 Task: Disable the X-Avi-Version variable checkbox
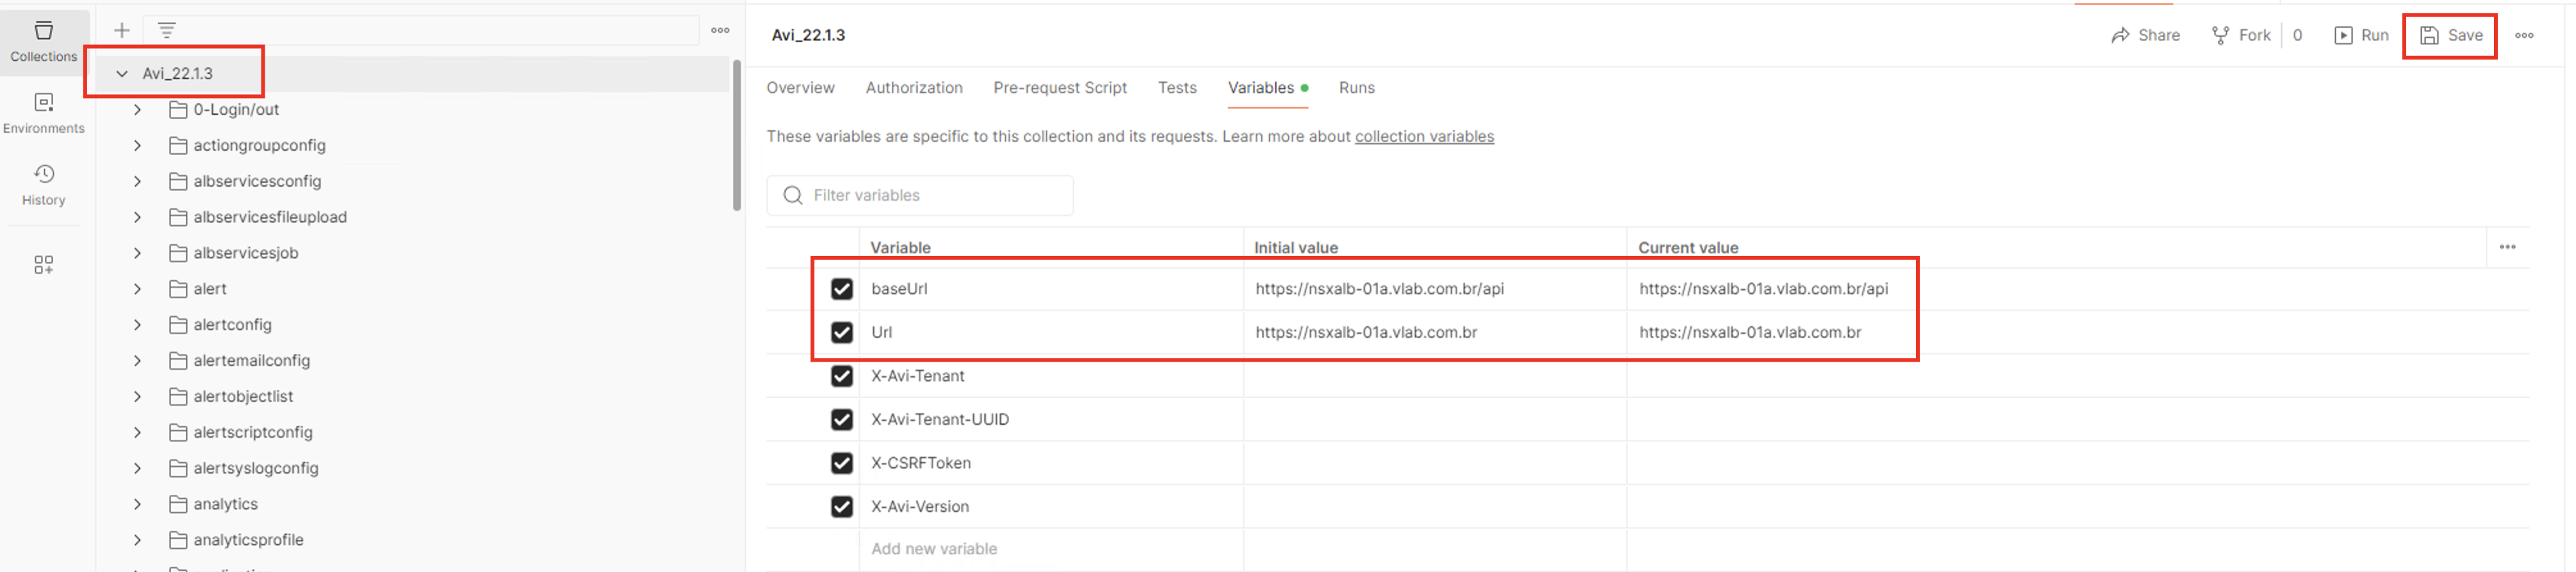(841, 506)
